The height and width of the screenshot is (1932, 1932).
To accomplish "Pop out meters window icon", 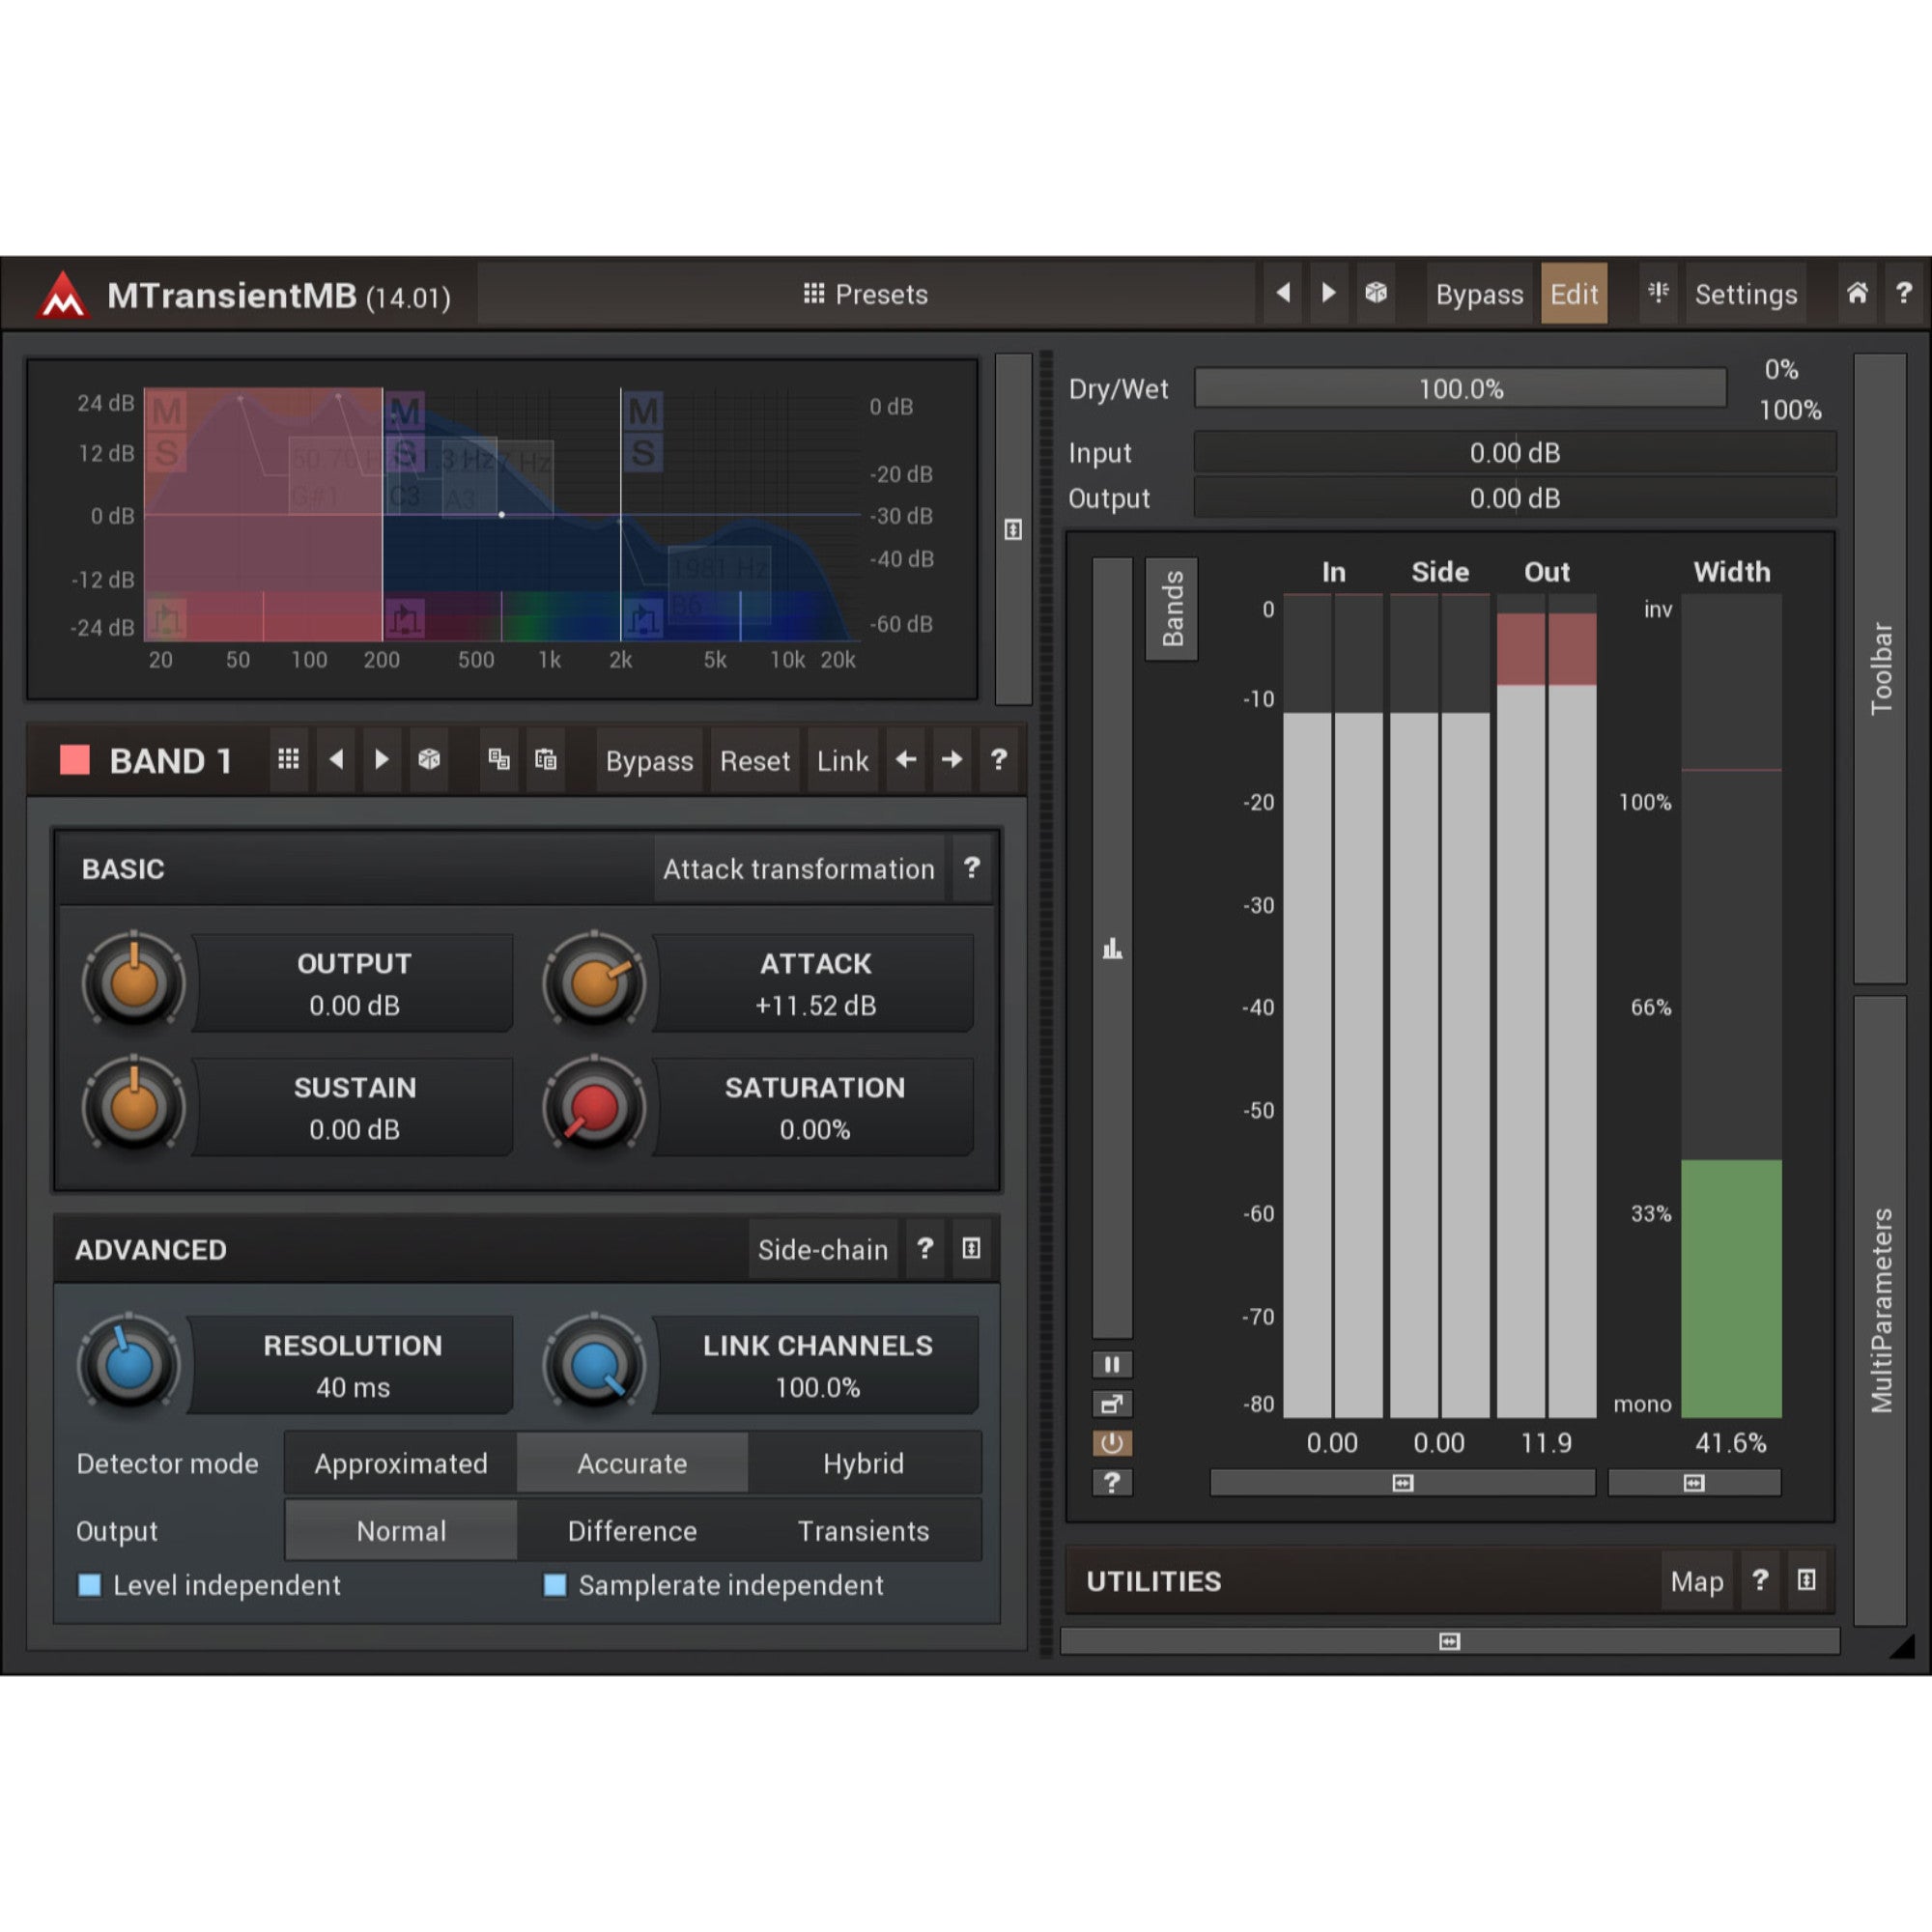I will click(x=1112, y=1404).
